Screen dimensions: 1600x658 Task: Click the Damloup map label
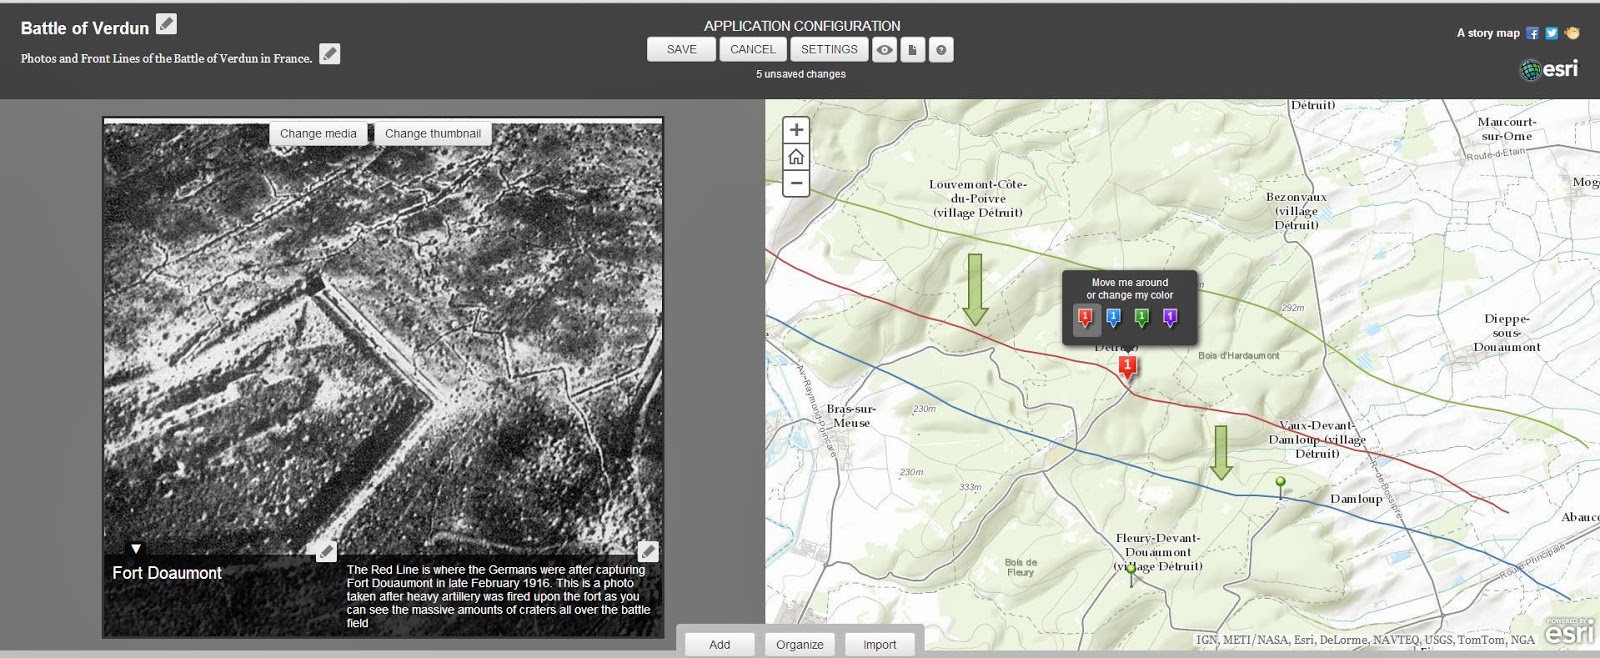pyautogui.click(x=1356, y=499)
